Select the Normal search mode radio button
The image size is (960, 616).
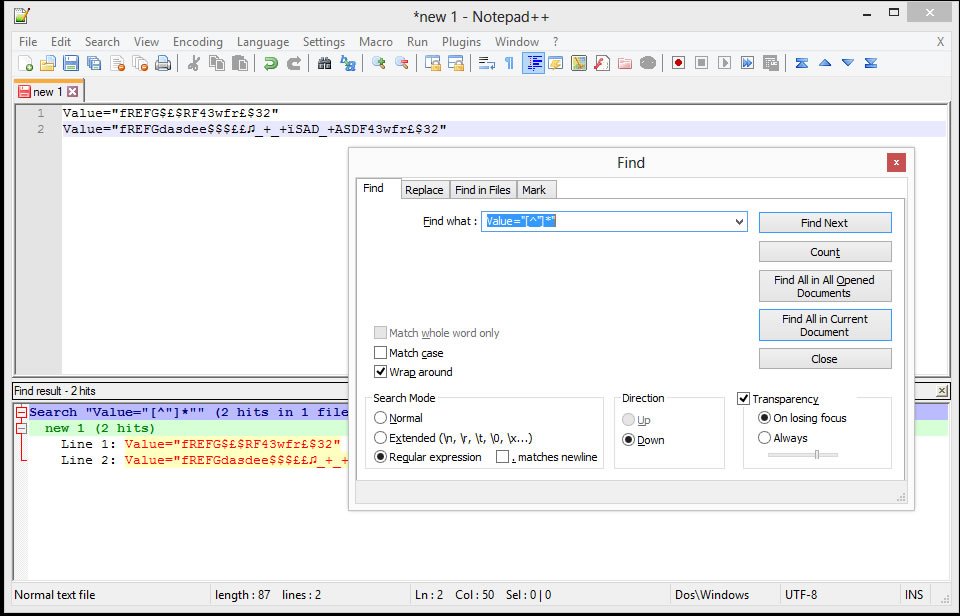click(x=380, y=418)
